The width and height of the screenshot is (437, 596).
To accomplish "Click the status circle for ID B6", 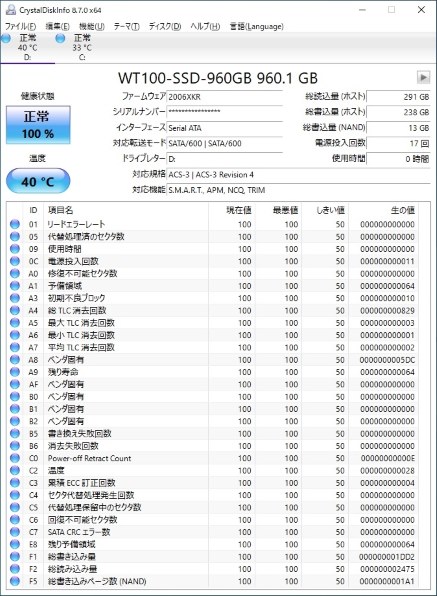I will point(15,446).
